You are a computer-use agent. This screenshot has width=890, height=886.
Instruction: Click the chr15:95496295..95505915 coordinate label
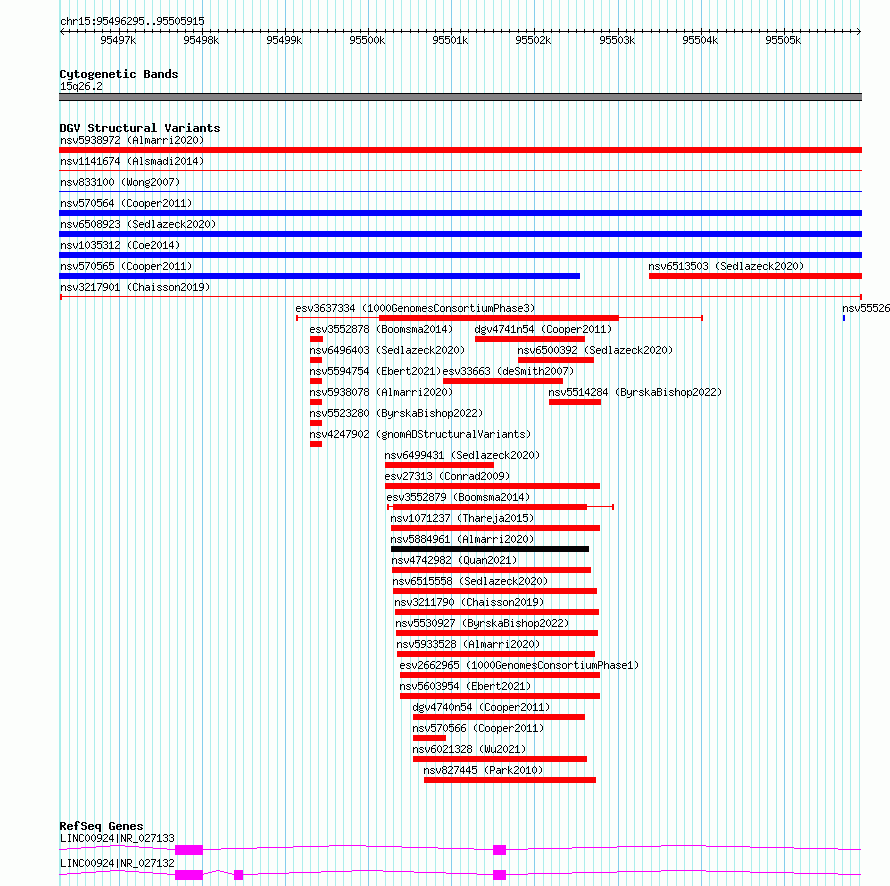(132, 22)
